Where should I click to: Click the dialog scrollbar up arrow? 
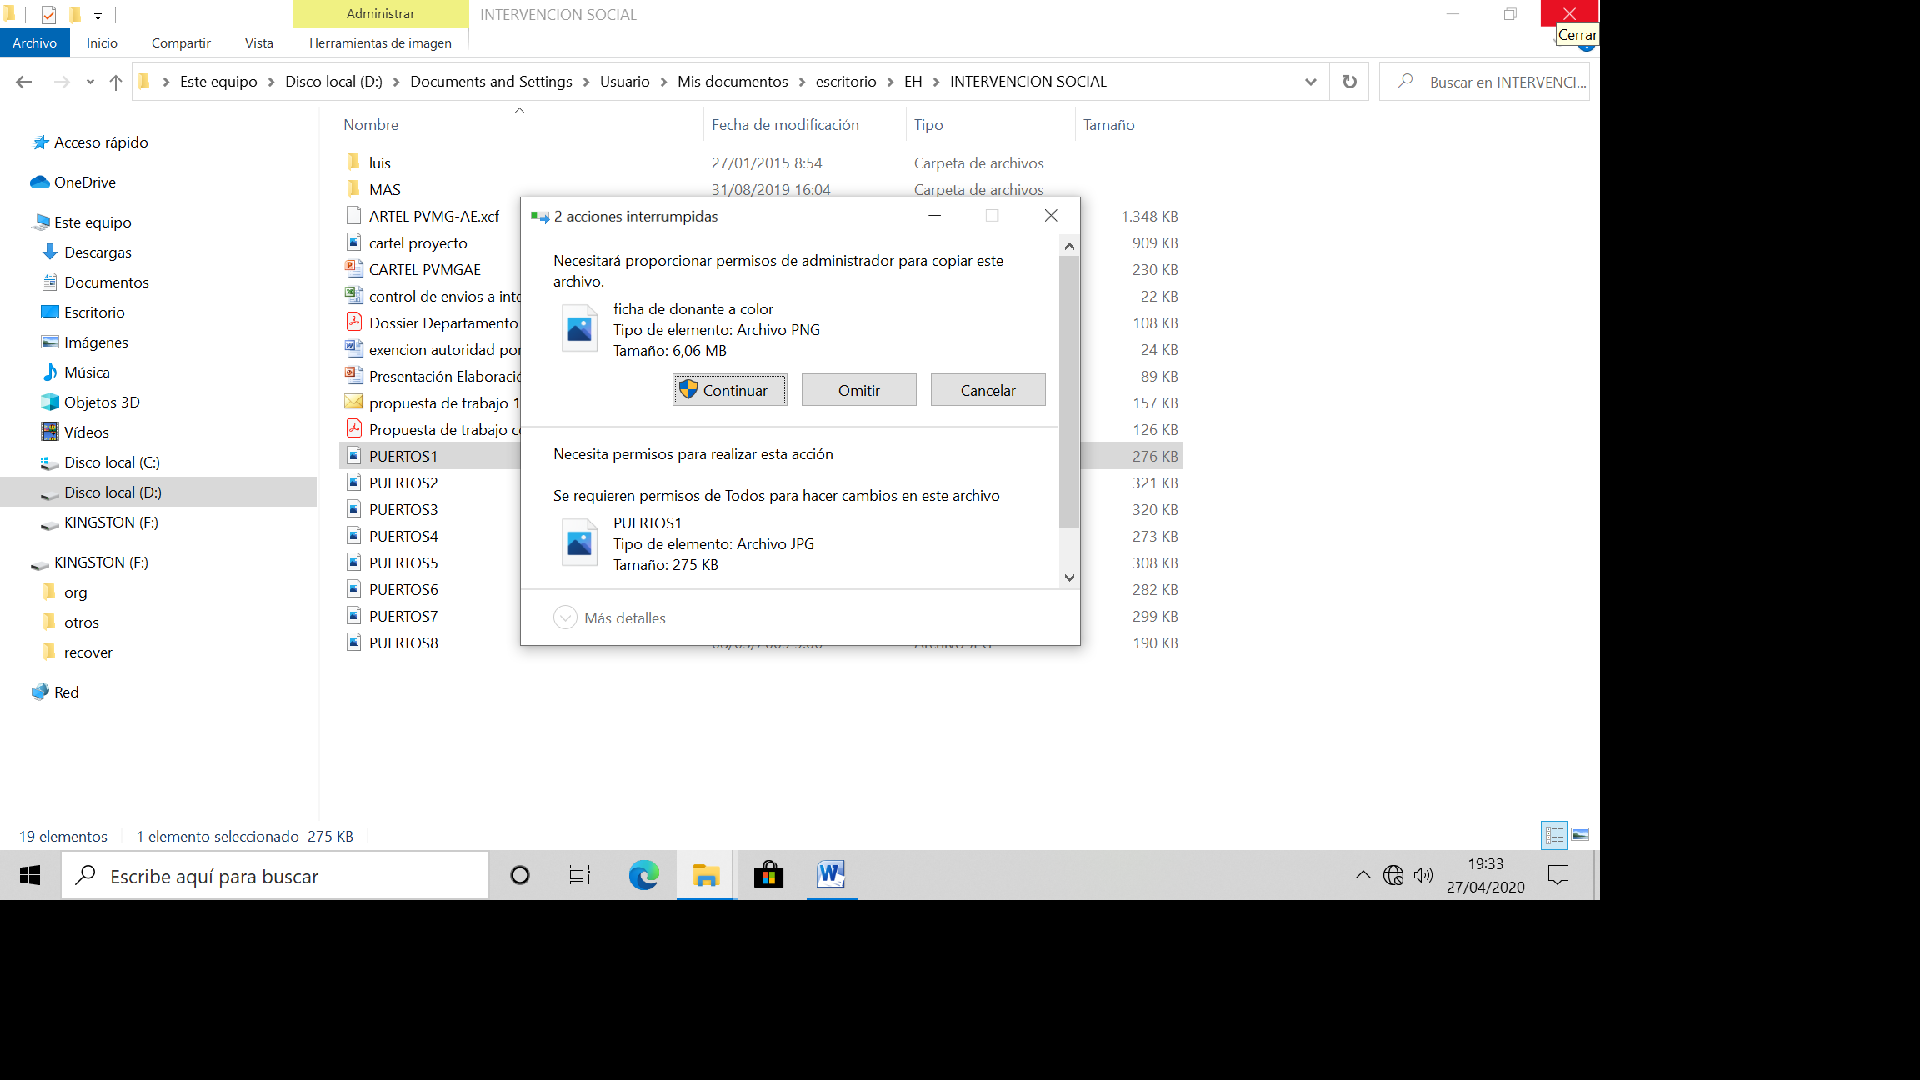pos(1070,246)
